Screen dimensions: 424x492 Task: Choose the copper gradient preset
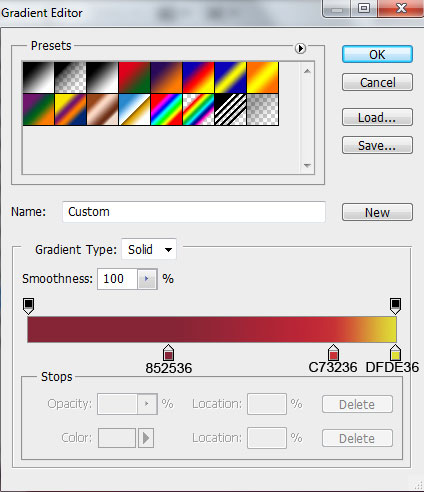coord(102,110)
